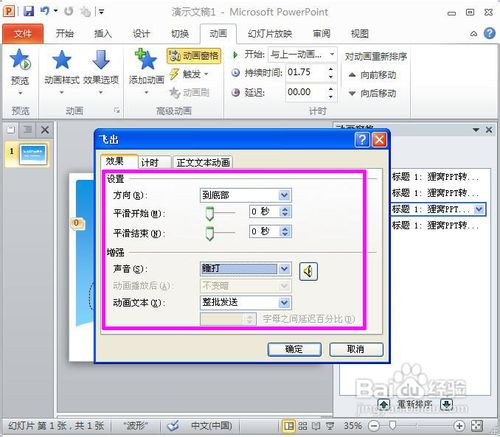Viewport: 500px width, 437px height.
Task: Click Move Earlier in reorder group
Action: coord(372,75)
